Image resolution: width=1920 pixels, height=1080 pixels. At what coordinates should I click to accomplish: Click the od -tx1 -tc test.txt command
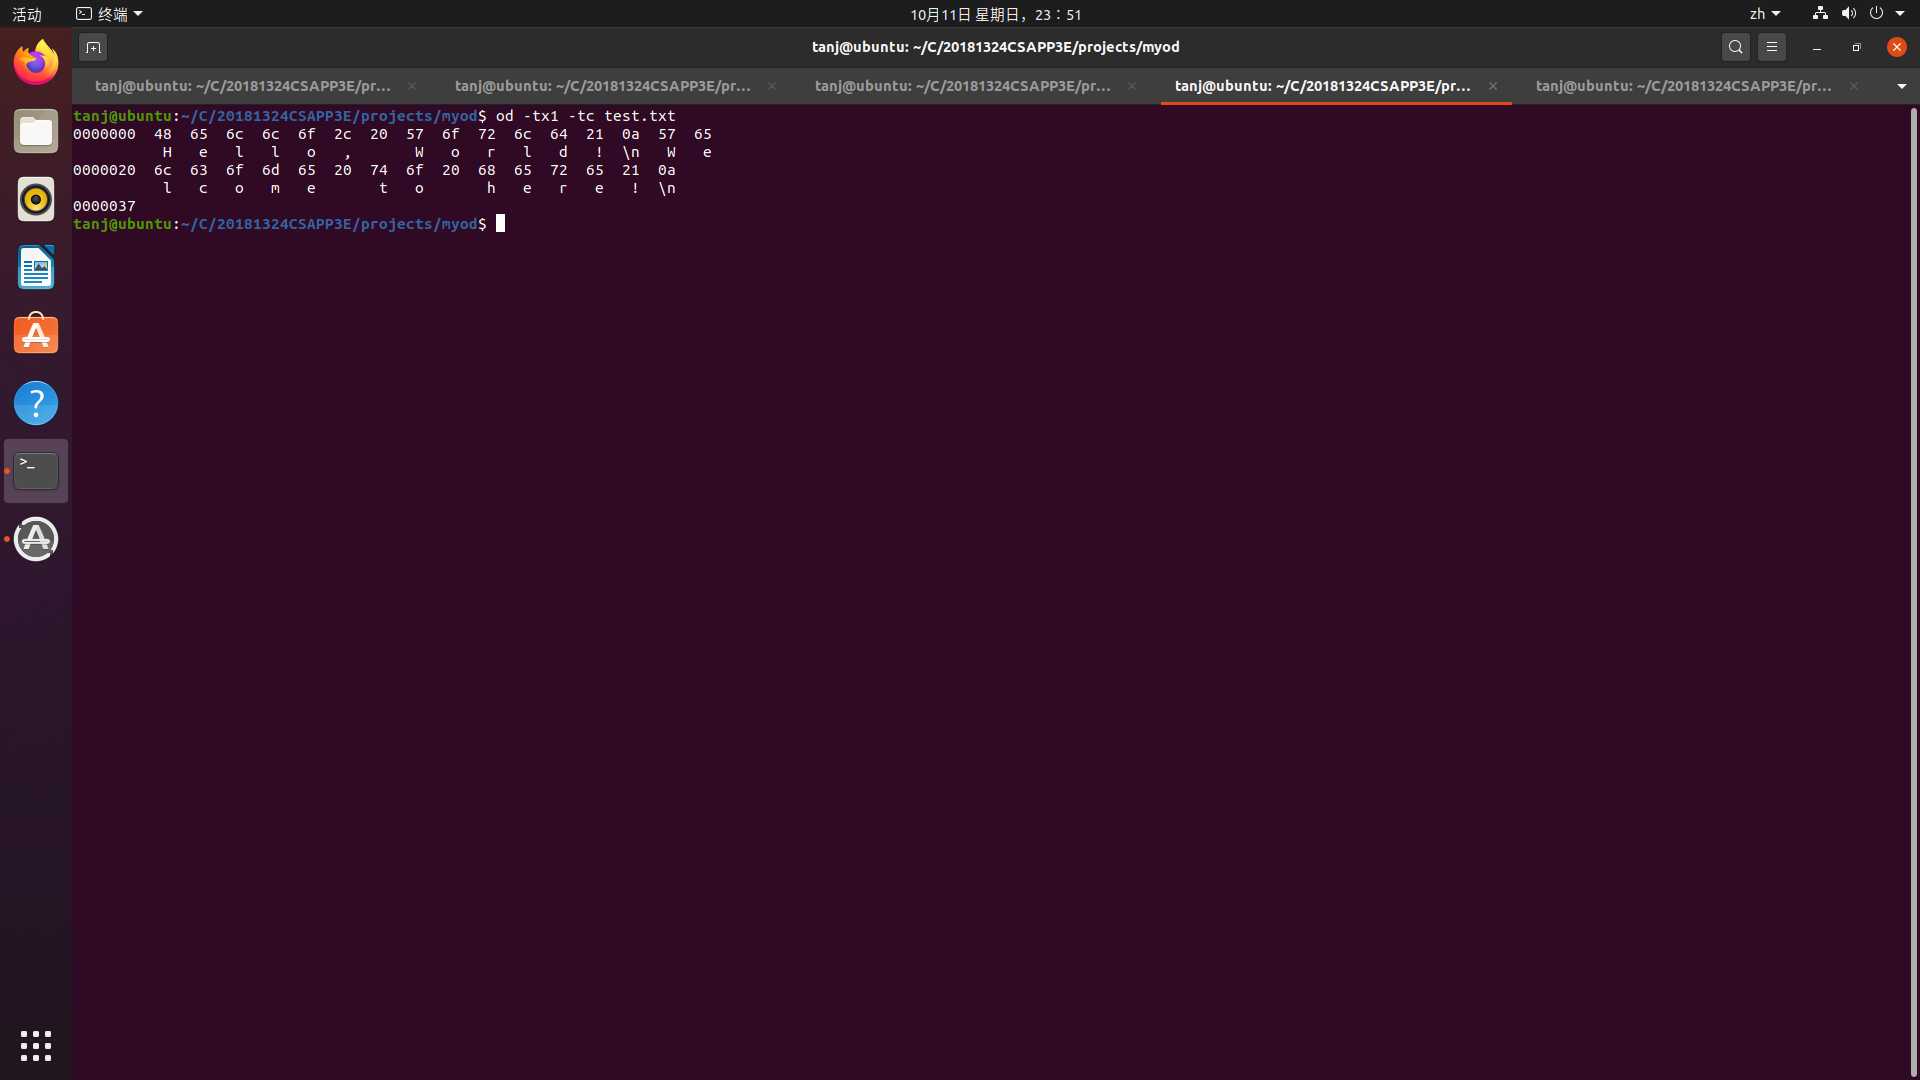586,116
